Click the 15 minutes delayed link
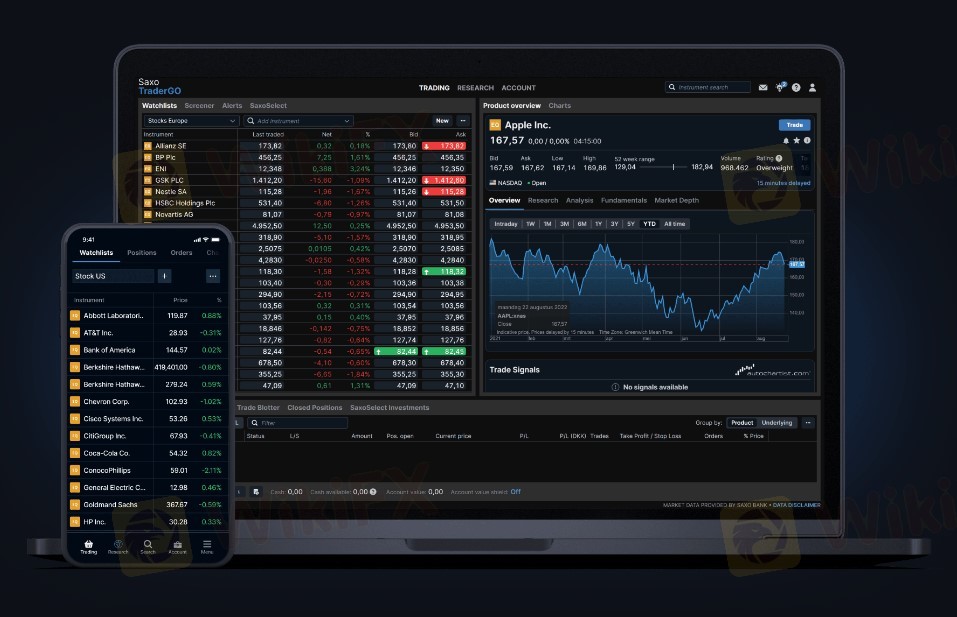 tap(784, 183)
